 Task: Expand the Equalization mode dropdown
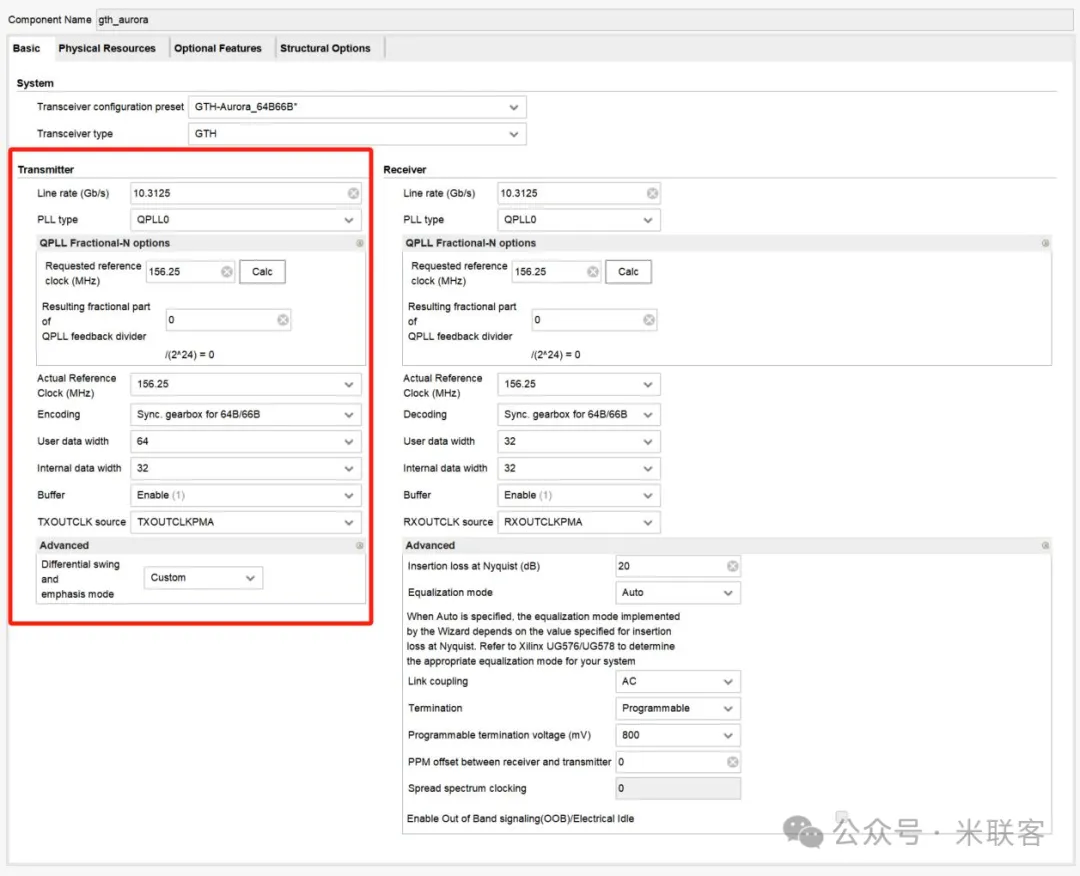coord(678,593)
